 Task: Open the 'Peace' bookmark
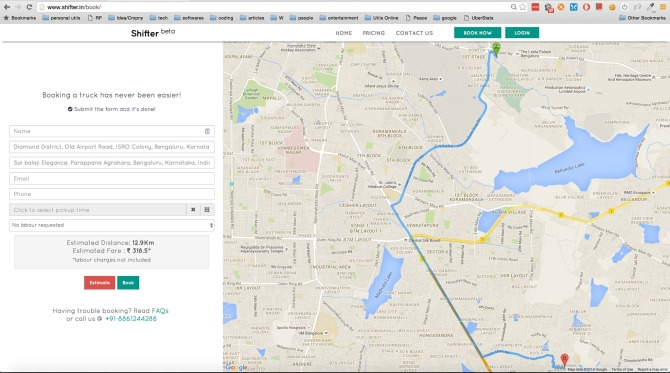tap(416, 18)
